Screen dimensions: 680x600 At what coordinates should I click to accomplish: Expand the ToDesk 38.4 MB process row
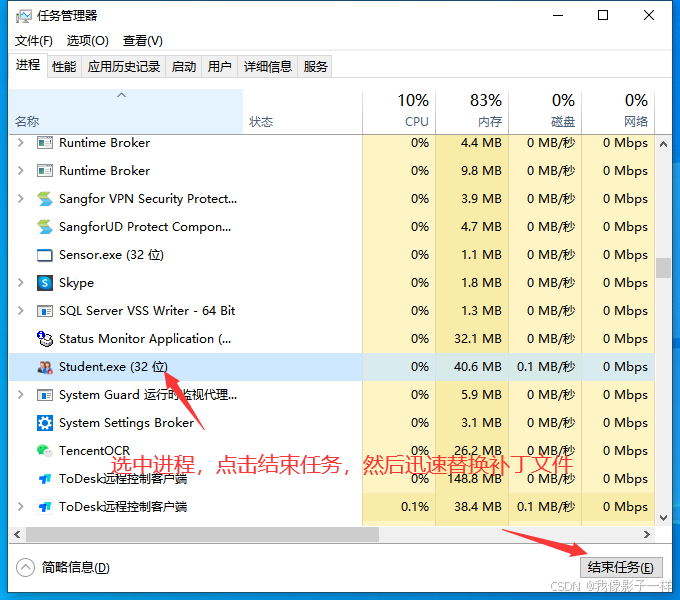pos(20,506)
